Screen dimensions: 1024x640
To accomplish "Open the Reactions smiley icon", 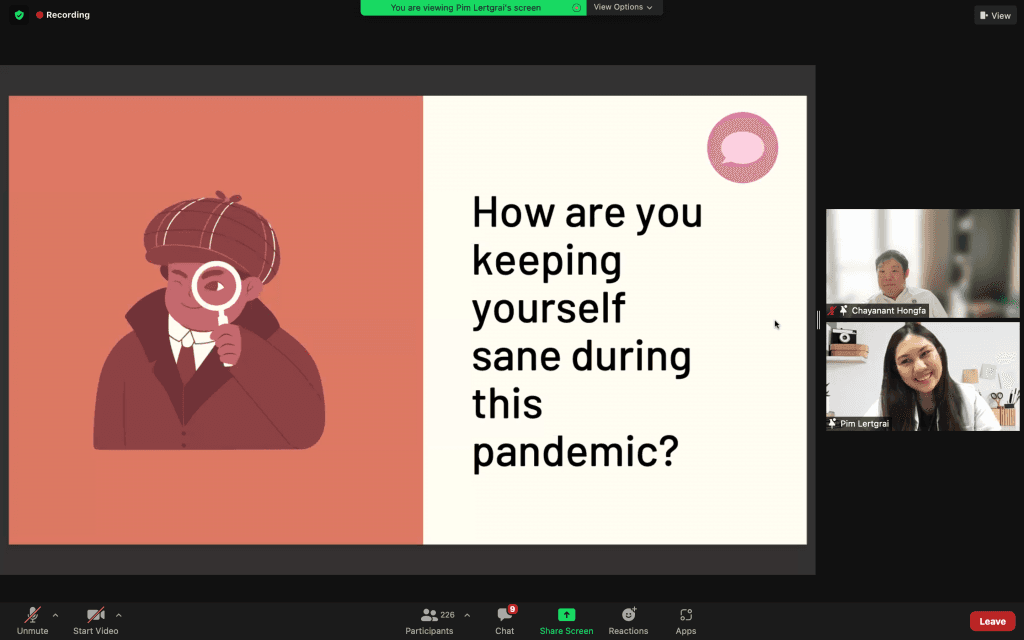I will [628, 615].
